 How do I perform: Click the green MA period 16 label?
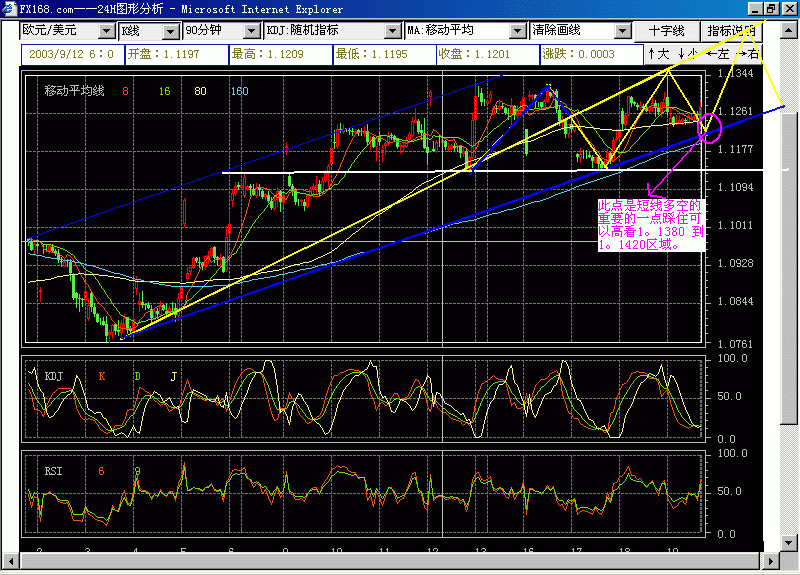point(164,91)
